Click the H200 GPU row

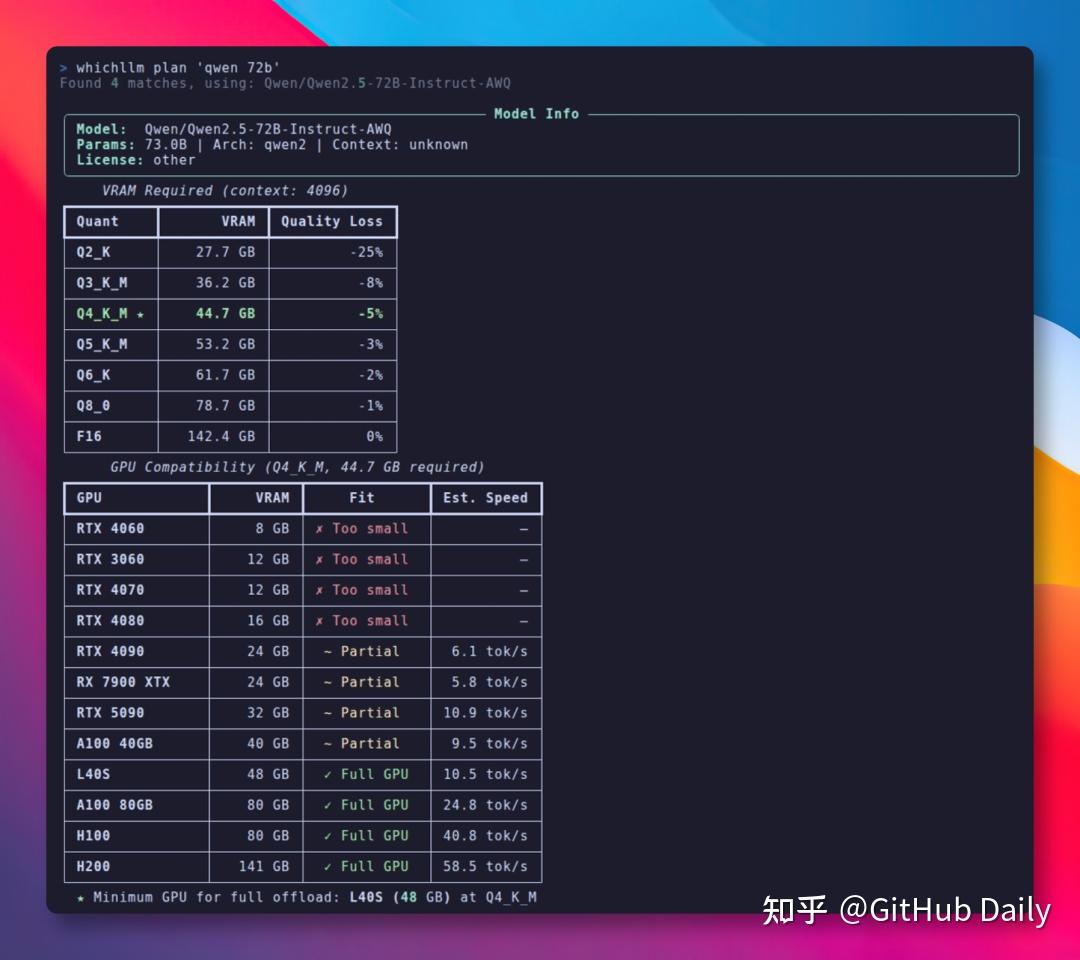303,866
